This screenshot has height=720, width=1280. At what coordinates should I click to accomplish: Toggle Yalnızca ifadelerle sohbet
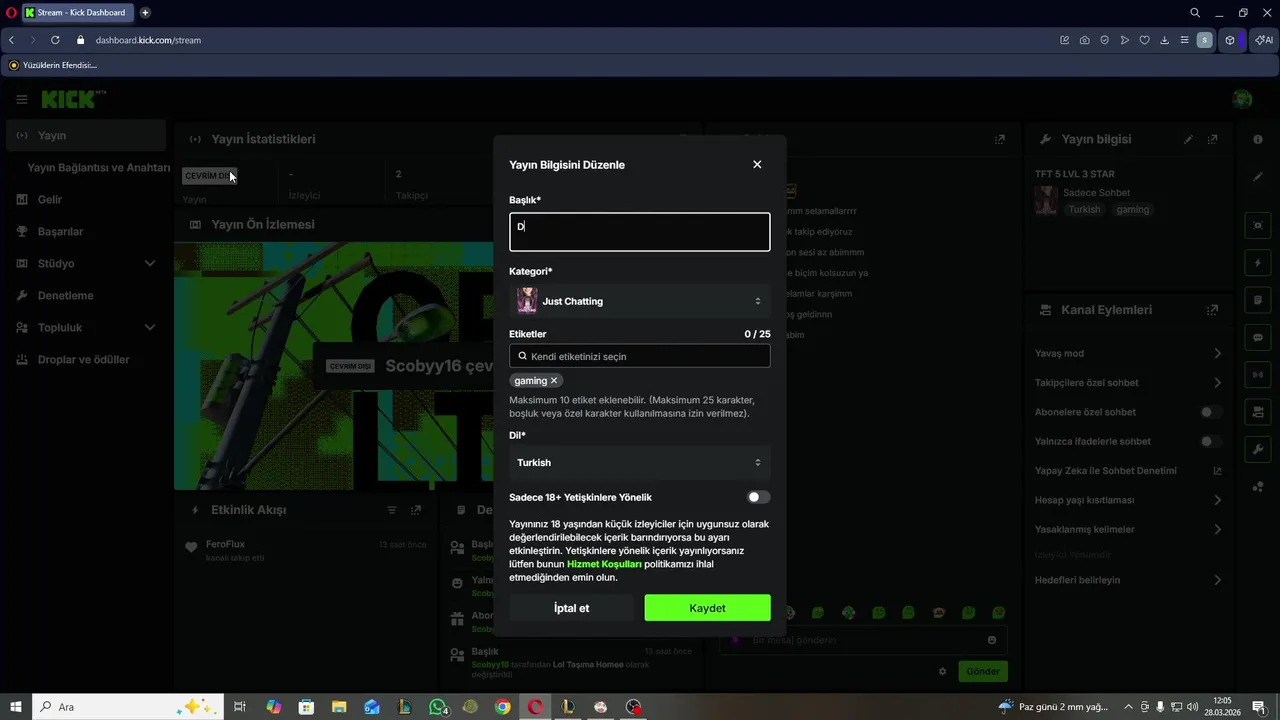point(1211,441)
